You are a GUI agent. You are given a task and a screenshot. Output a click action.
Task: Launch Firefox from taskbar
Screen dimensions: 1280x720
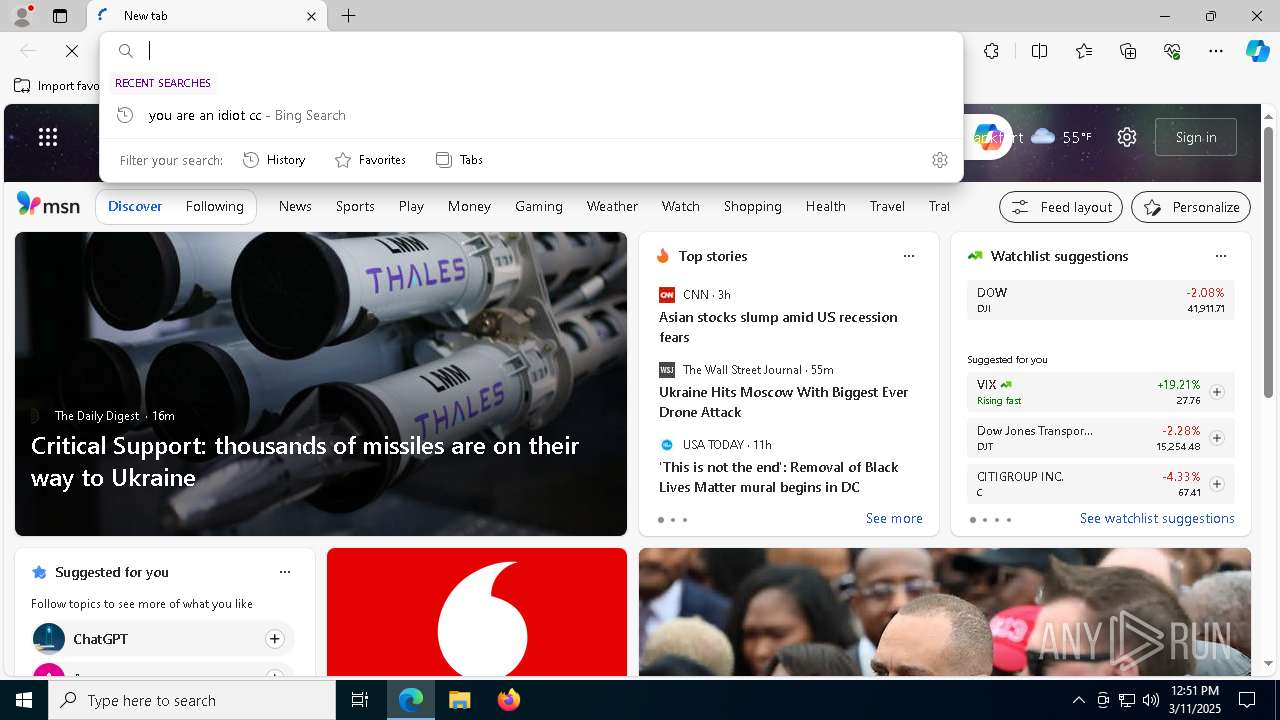click(508, 700)
